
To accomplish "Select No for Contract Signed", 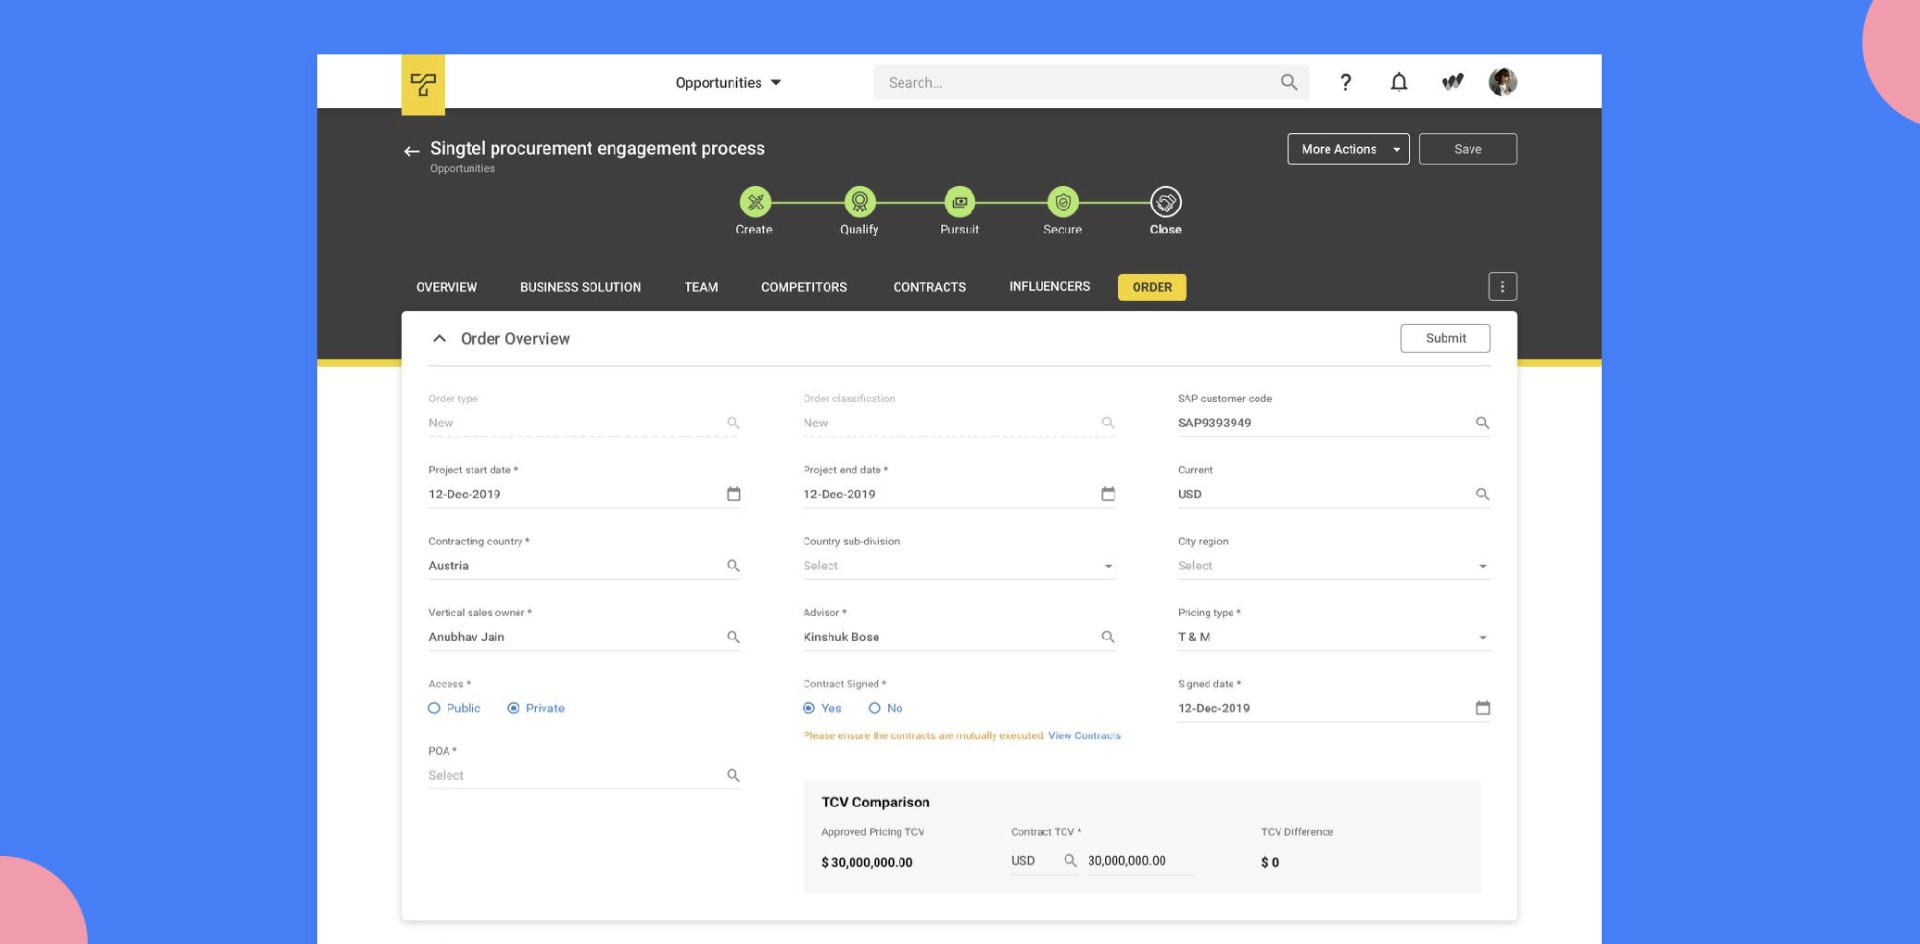I will pyautogui.click(x=874, y=708).
